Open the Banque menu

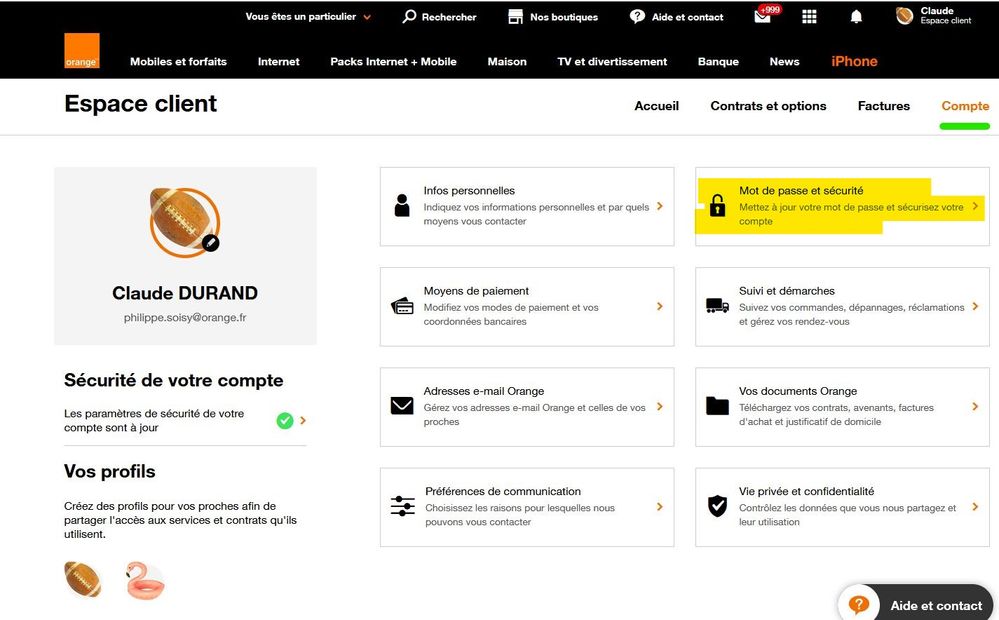pyautogui.click(x=718, y=61)
